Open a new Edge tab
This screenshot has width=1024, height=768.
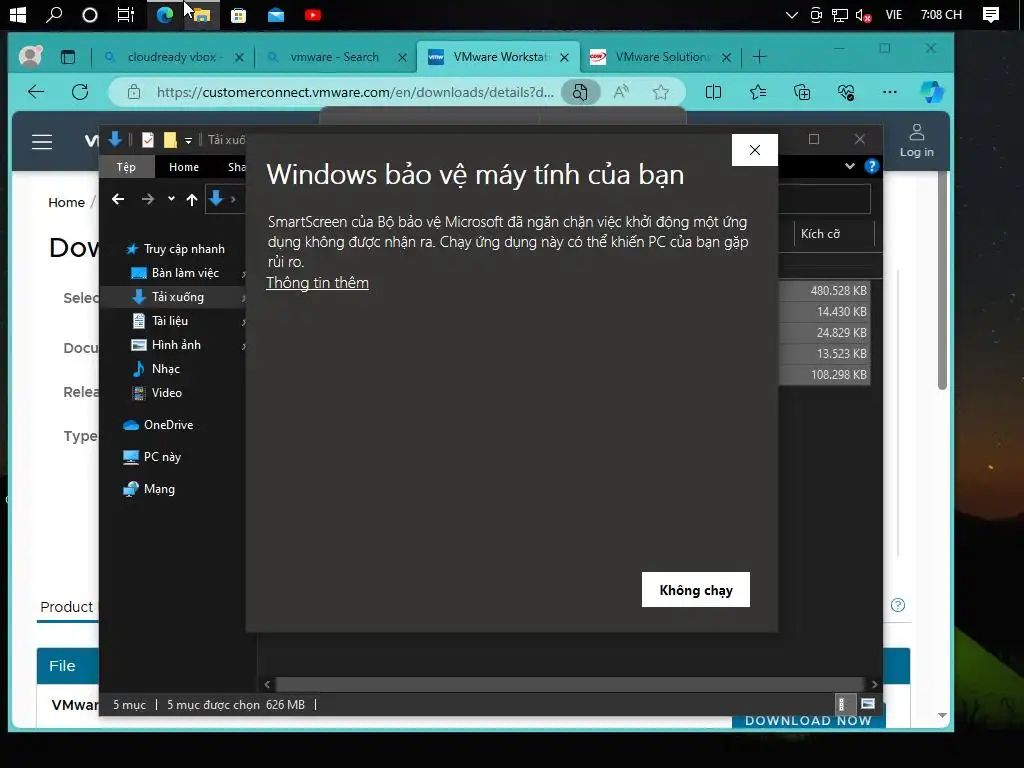click(759, 57)
